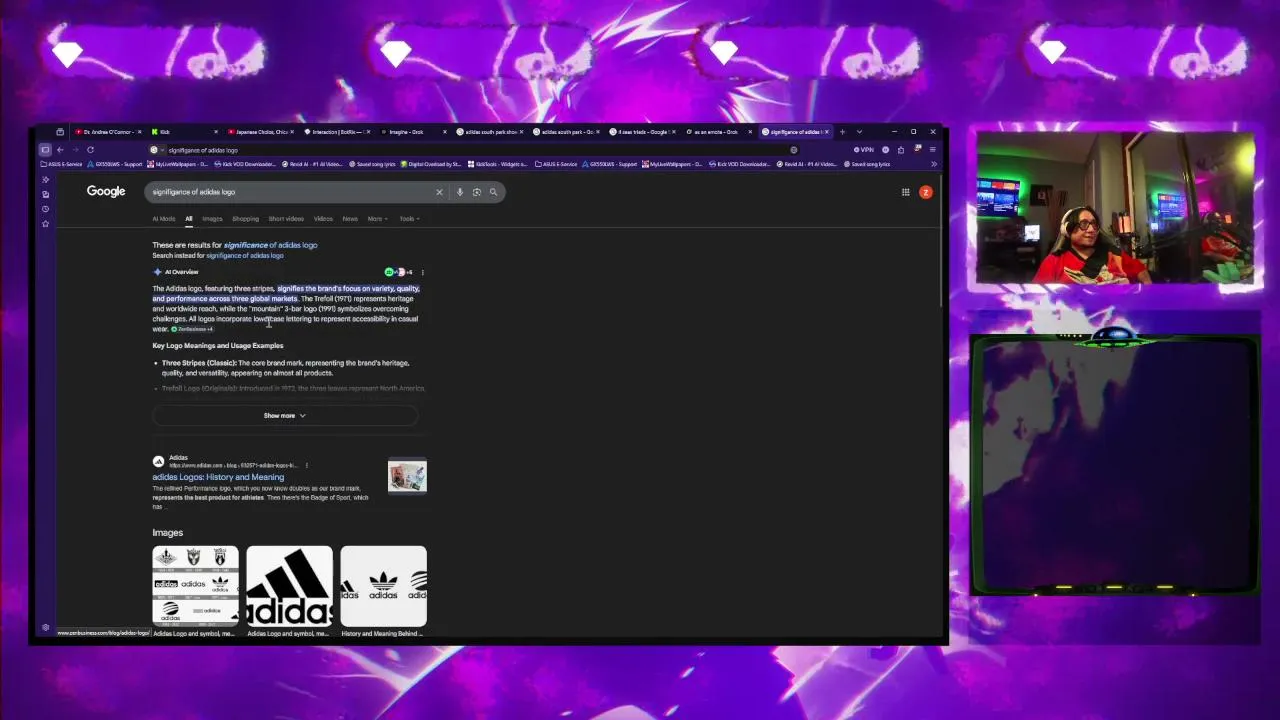1280x720 pixels.
Task: Open the VPN button in the toolbar
Action: click(x=863, y=150)
